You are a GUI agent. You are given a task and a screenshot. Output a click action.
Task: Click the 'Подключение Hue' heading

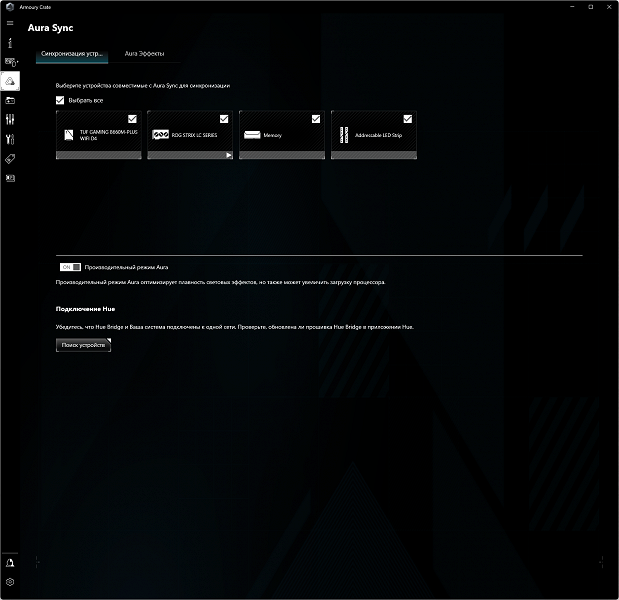point(85,309)
